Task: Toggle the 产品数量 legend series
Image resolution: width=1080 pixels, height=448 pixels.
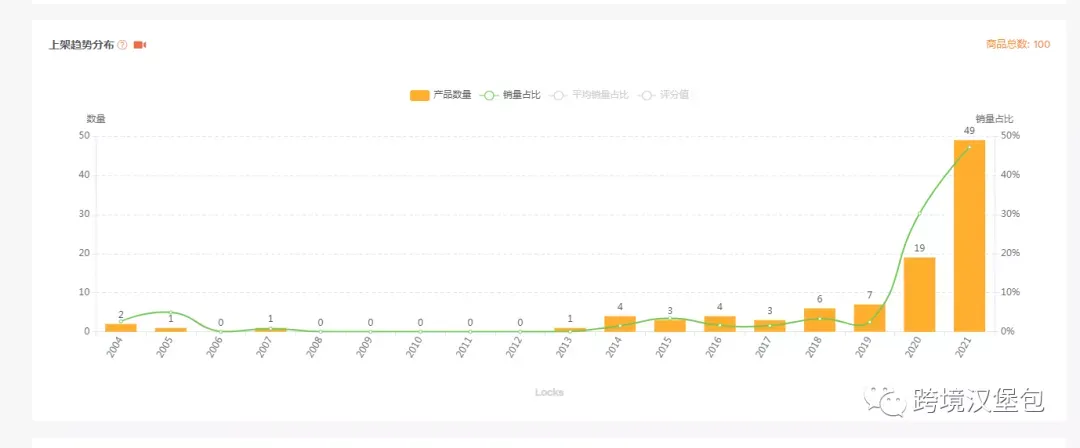Action: [x=441, y=95]
